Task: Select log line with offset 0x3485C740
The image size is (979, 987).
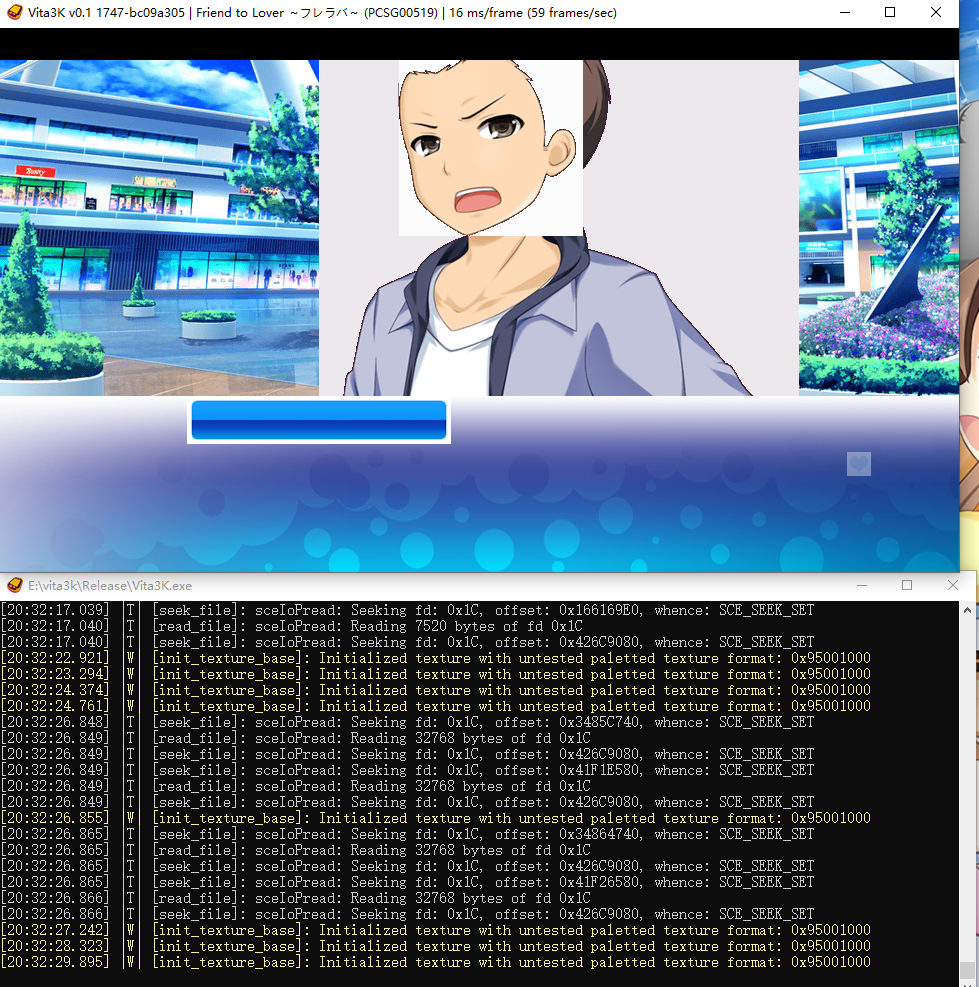Action: pyautogui.click(x=407, y=722)
